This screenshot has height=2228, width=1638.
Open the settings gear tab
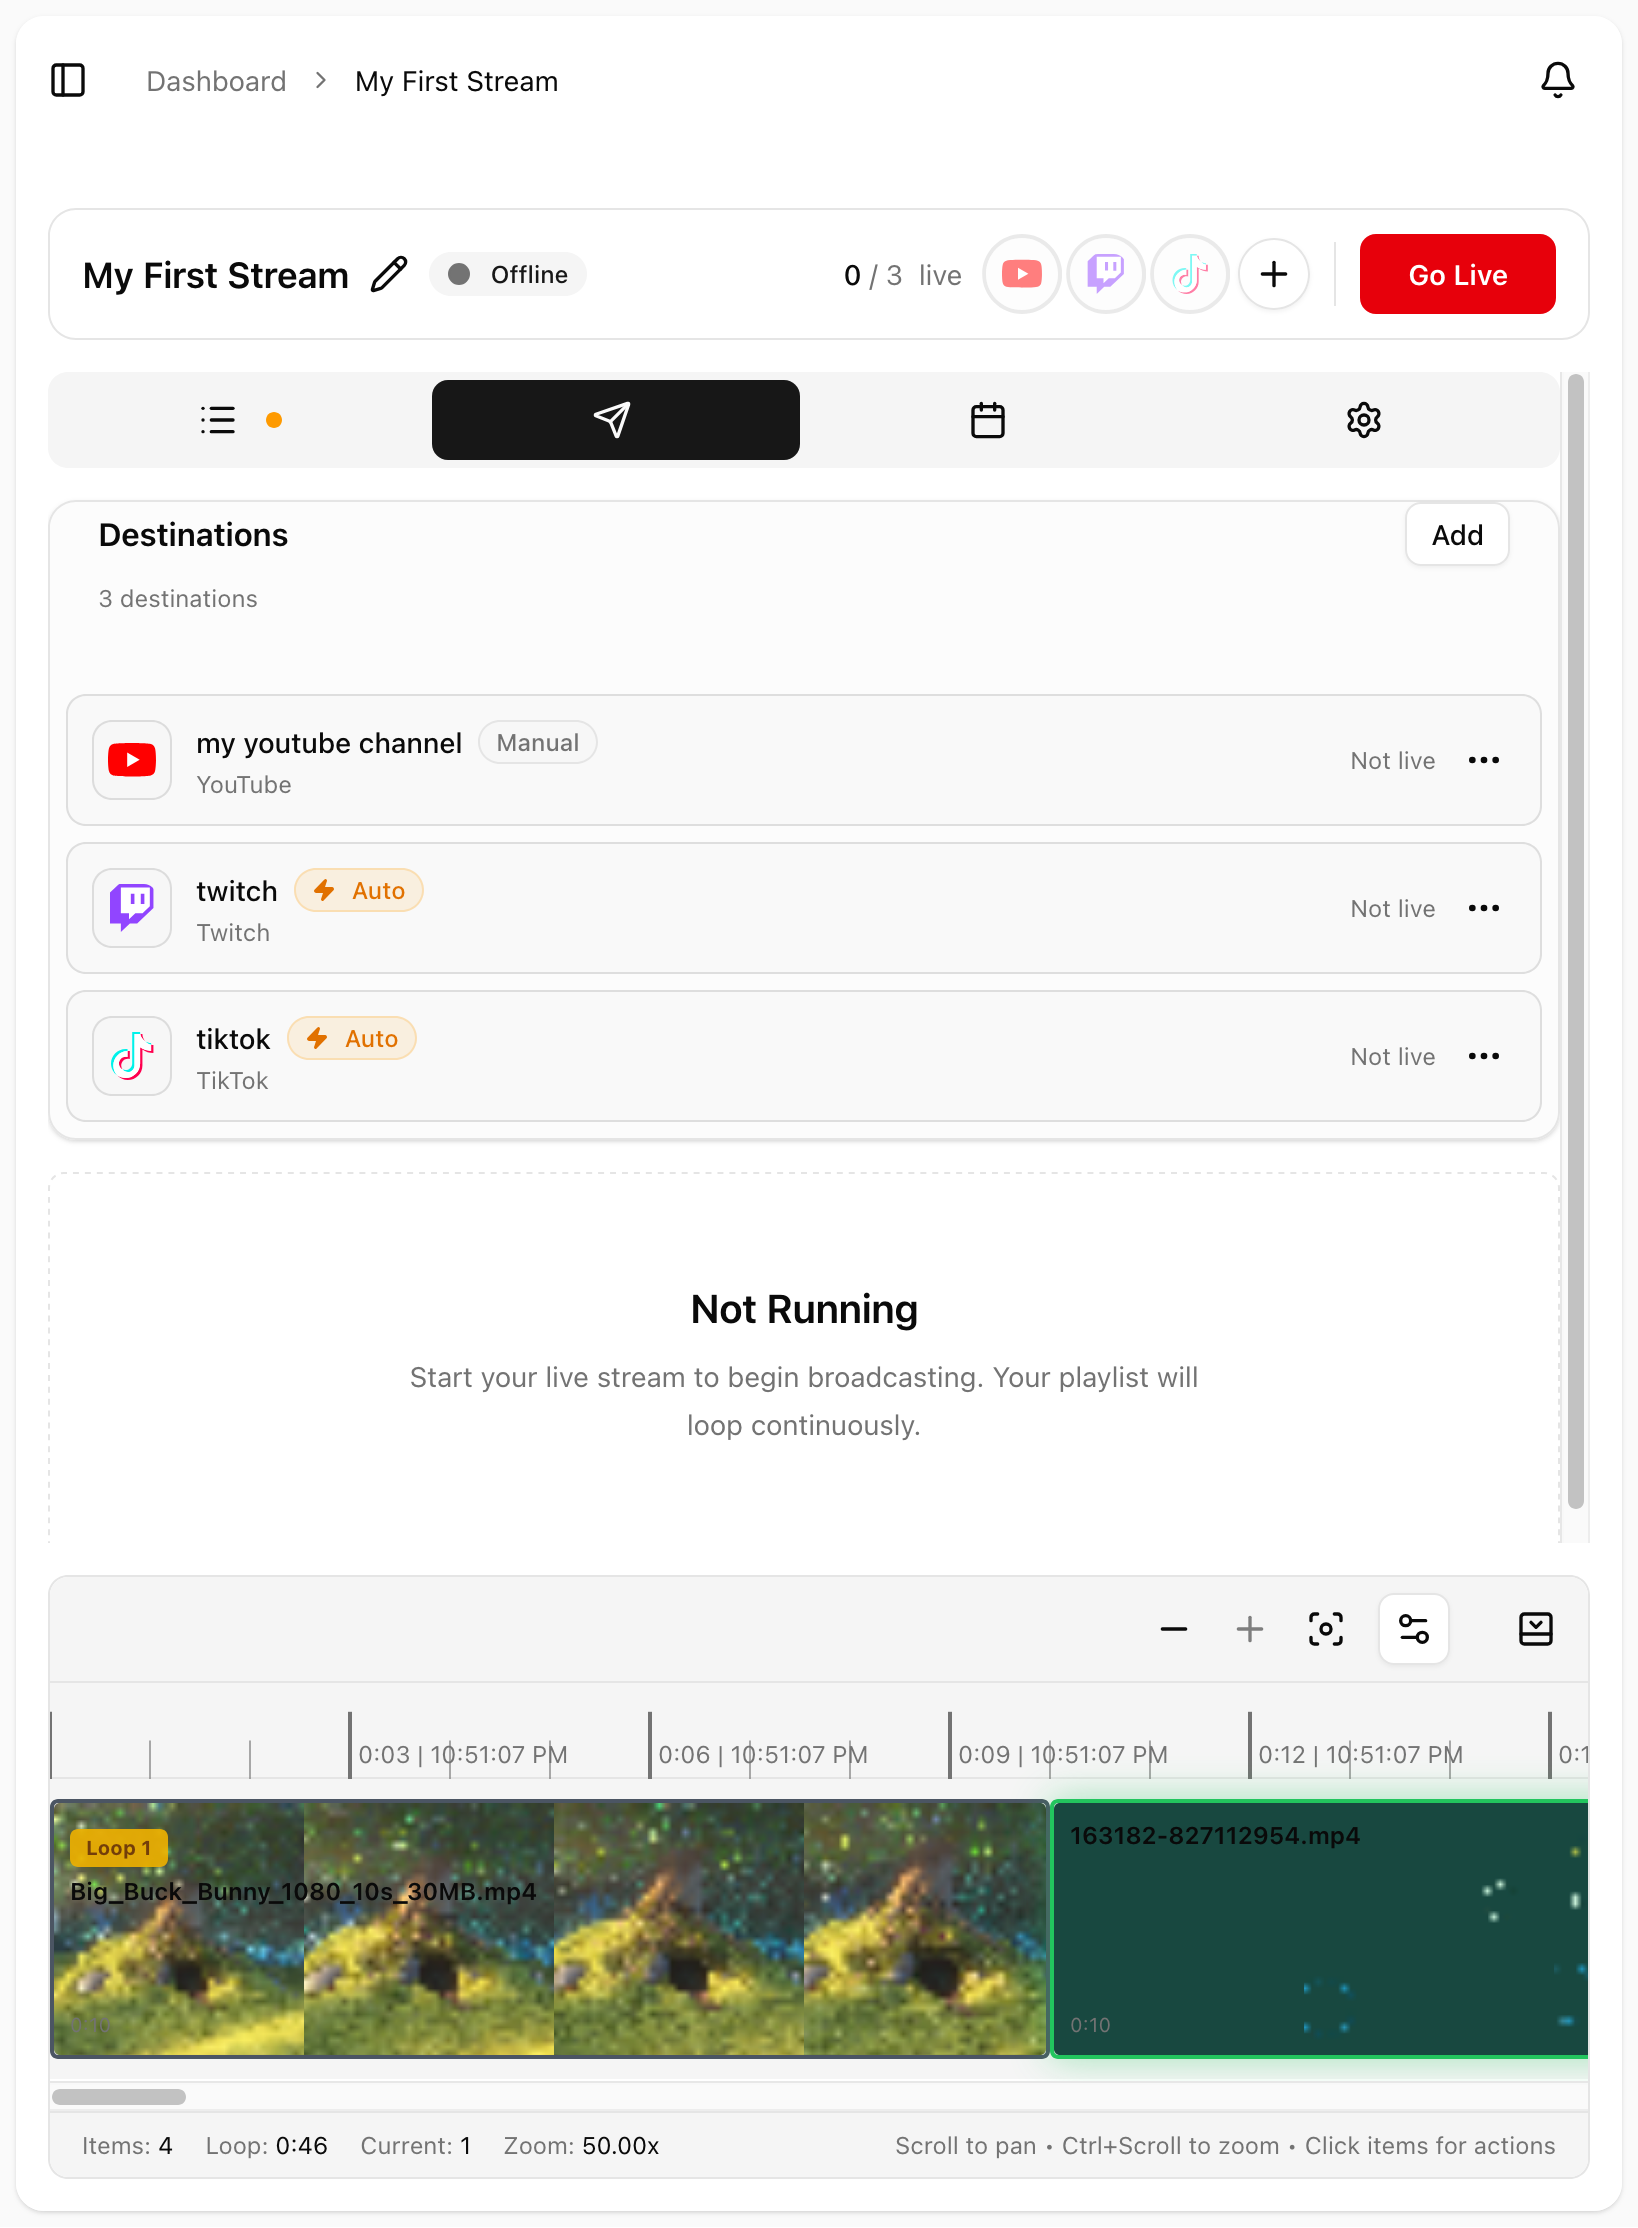pyautogui.click(x=1363, y=420)
